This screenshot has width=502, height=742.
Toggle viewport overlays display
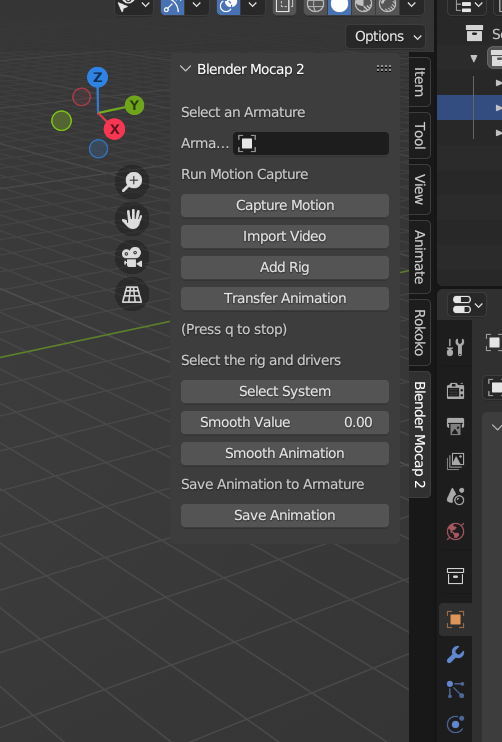(x=229, y=6)
